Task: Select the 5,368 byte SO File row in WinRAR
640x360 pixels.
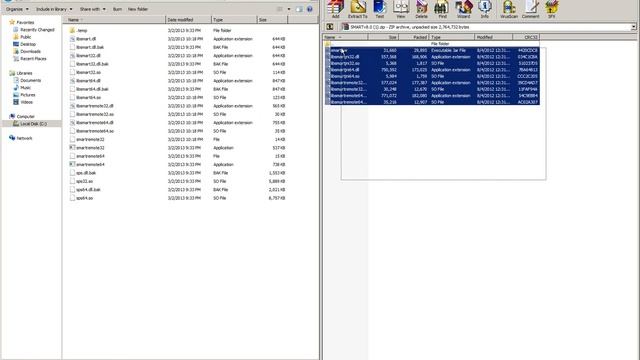Action: pyautogui.click(x=432, y=63)
